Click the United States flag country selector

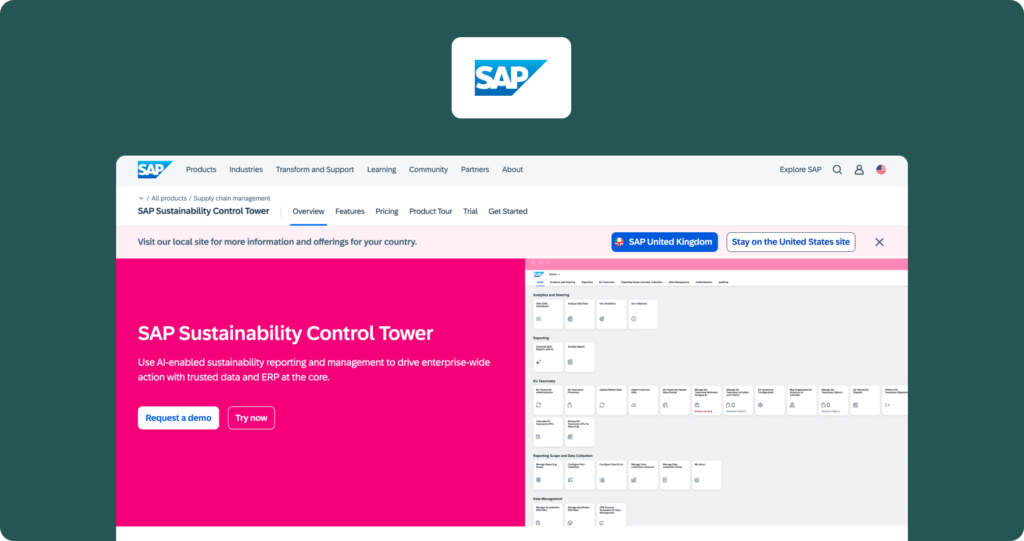click(x=881, y=170)
